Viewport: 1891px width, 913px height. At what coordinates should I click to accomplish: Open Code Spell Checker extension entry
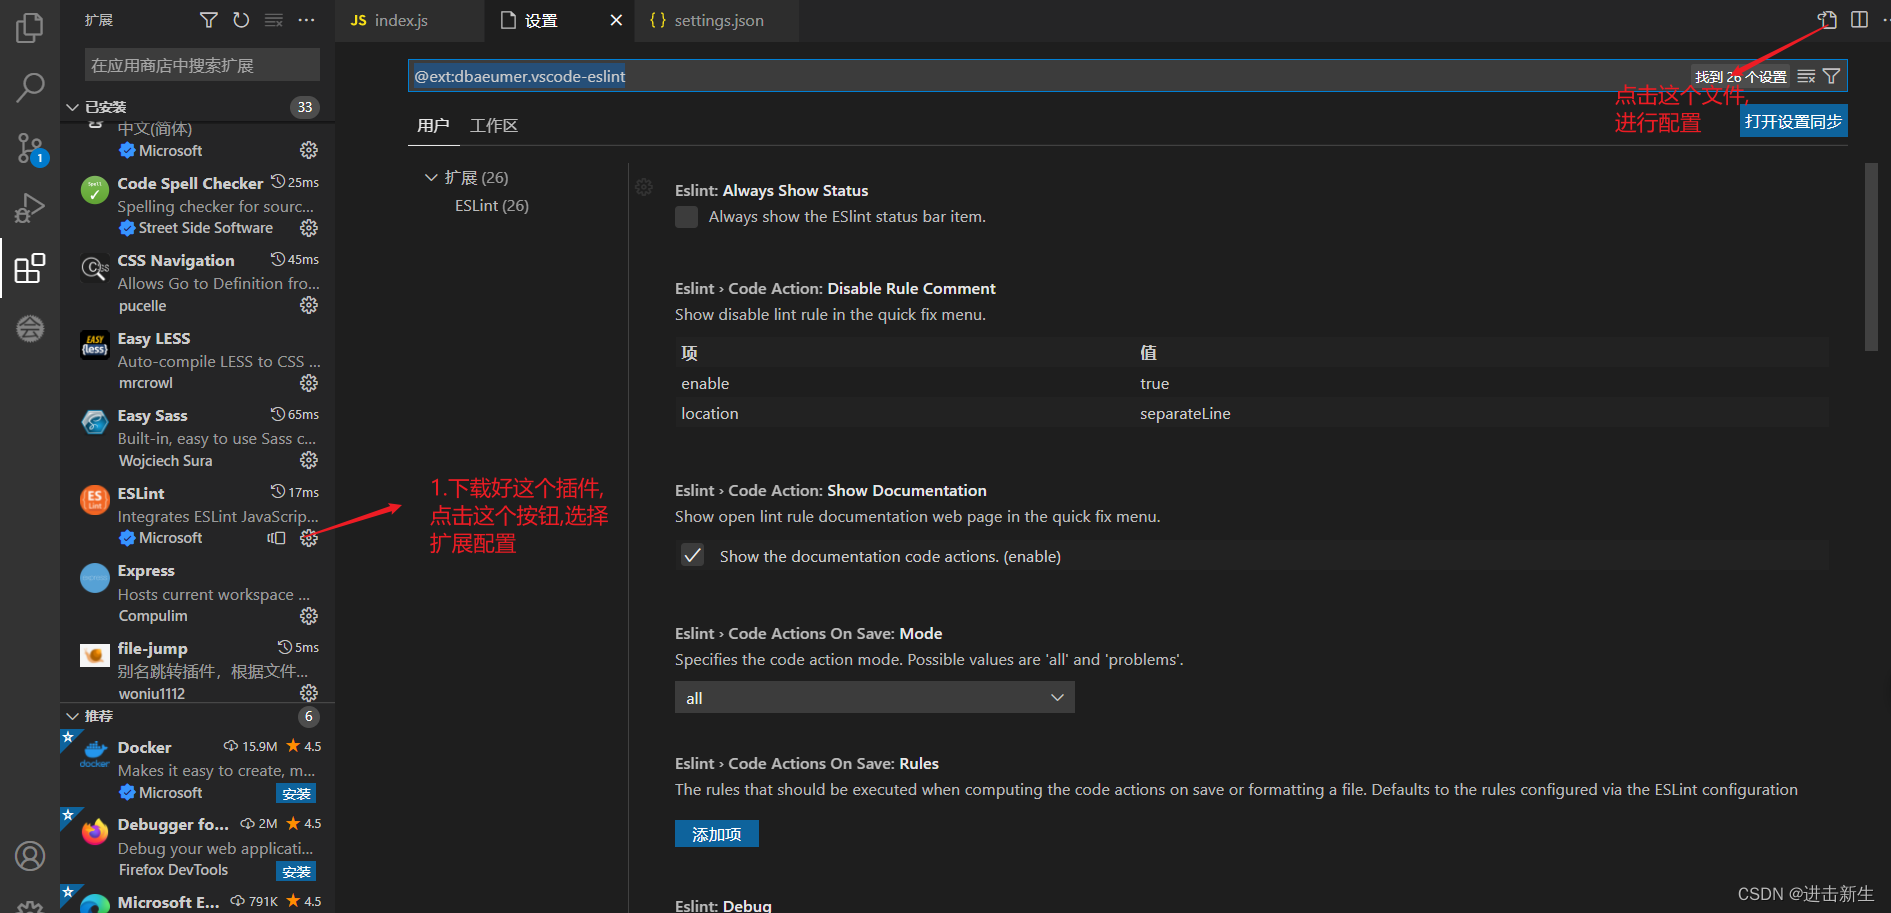click(198, 205)
